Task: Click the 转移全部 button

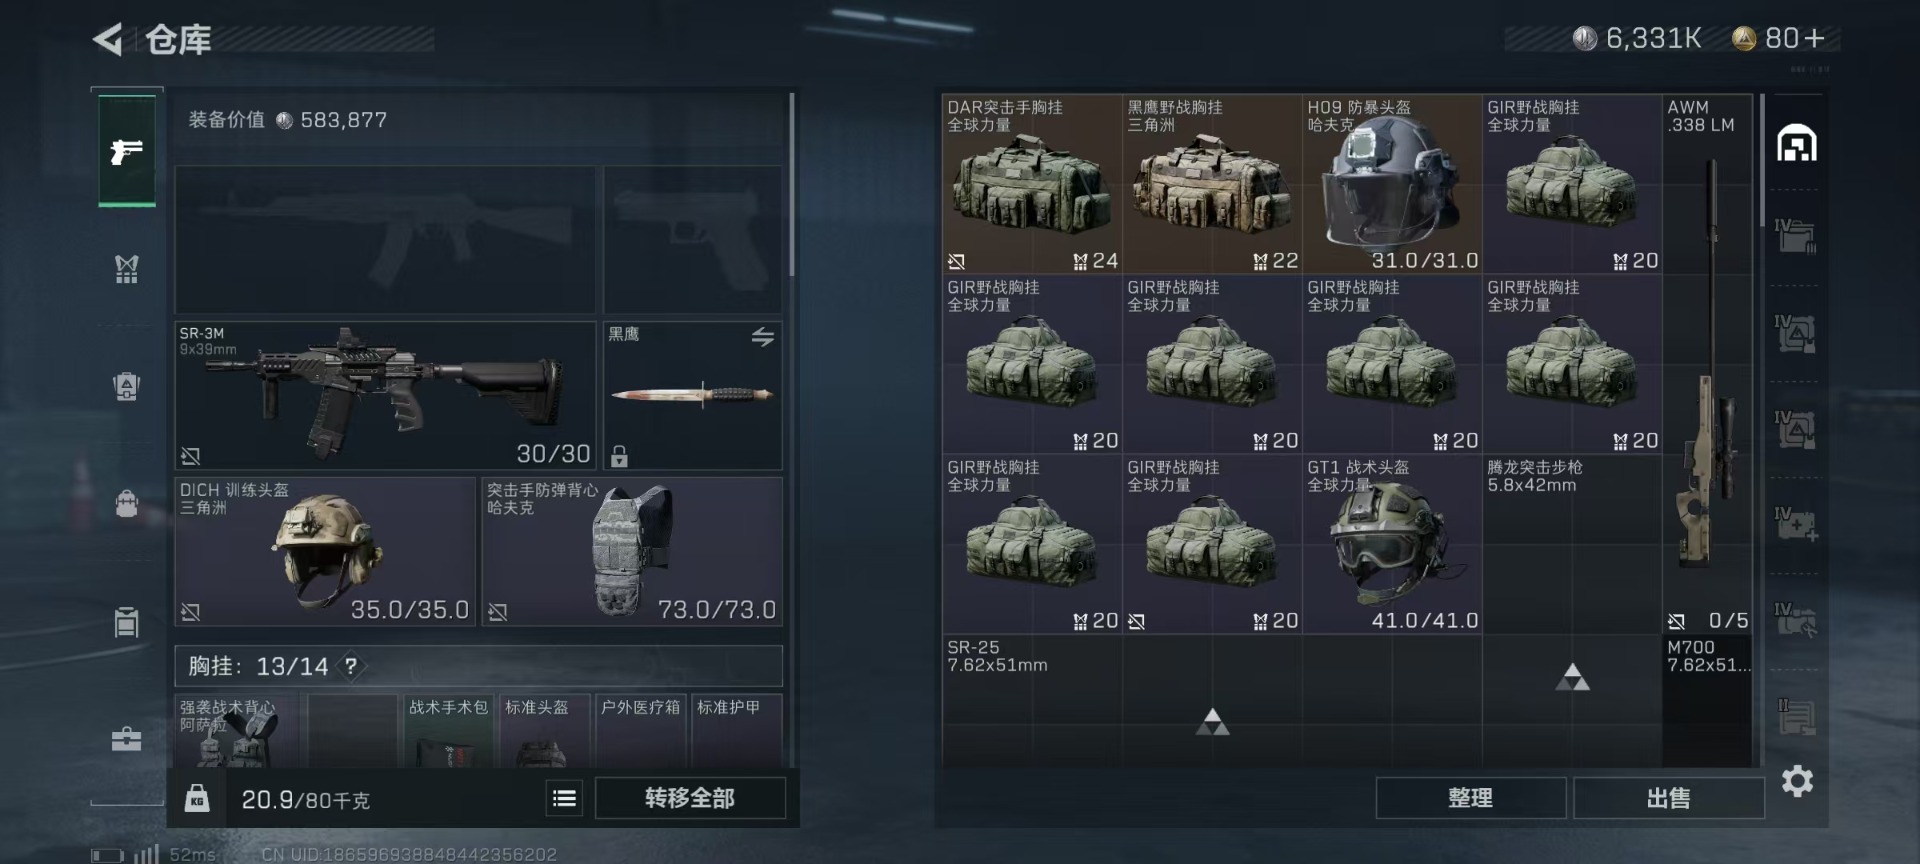Action: pos(690,798)
